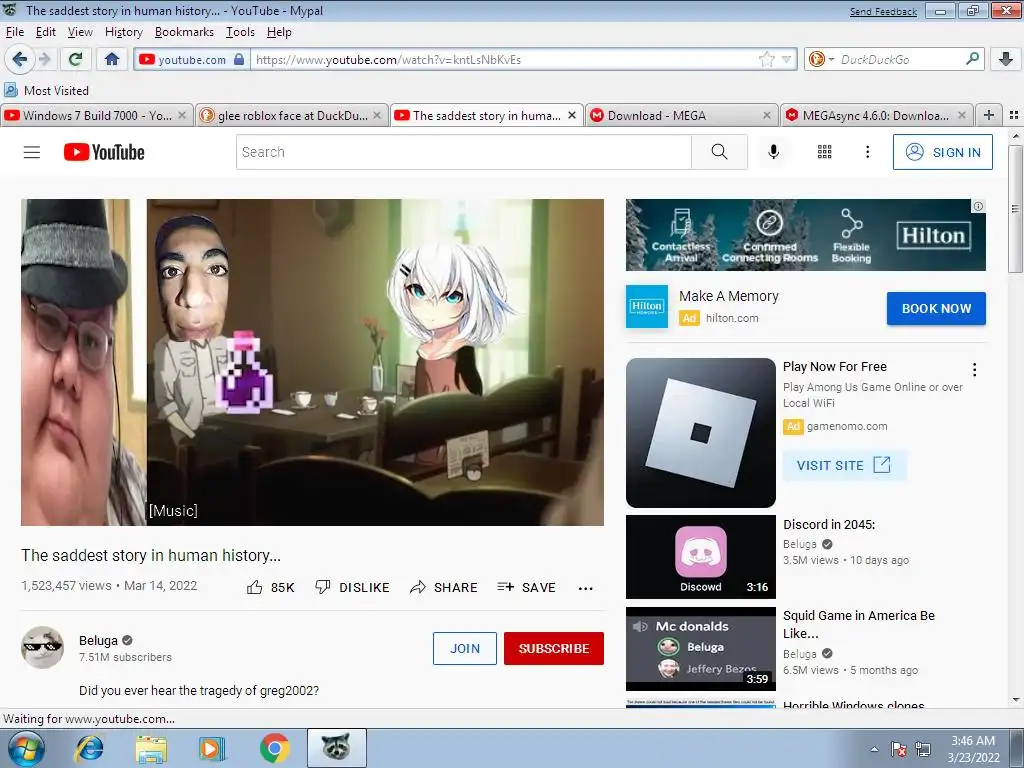Viewport: 1024px width, 768px height.
Task: Open DuckDuckGo search engine selector dropdown
Action: [x=822, y=59]
